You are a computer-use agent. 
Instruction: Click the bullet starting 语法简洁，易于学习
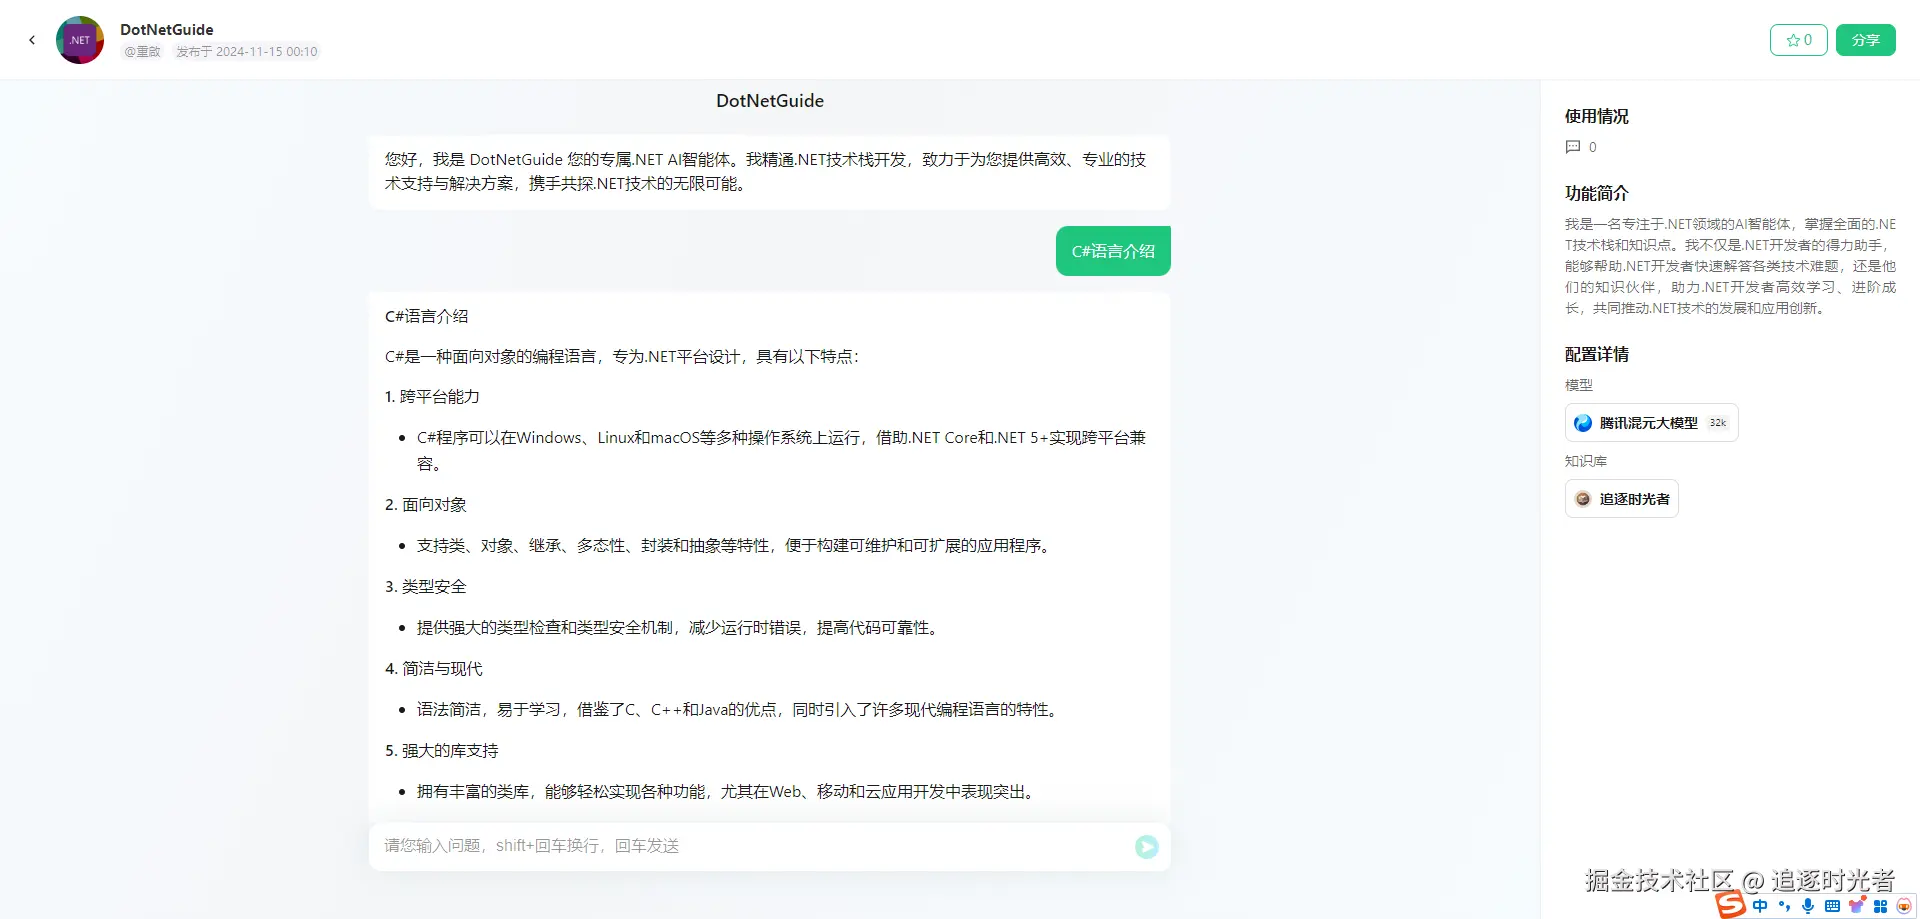click(740, 710)
